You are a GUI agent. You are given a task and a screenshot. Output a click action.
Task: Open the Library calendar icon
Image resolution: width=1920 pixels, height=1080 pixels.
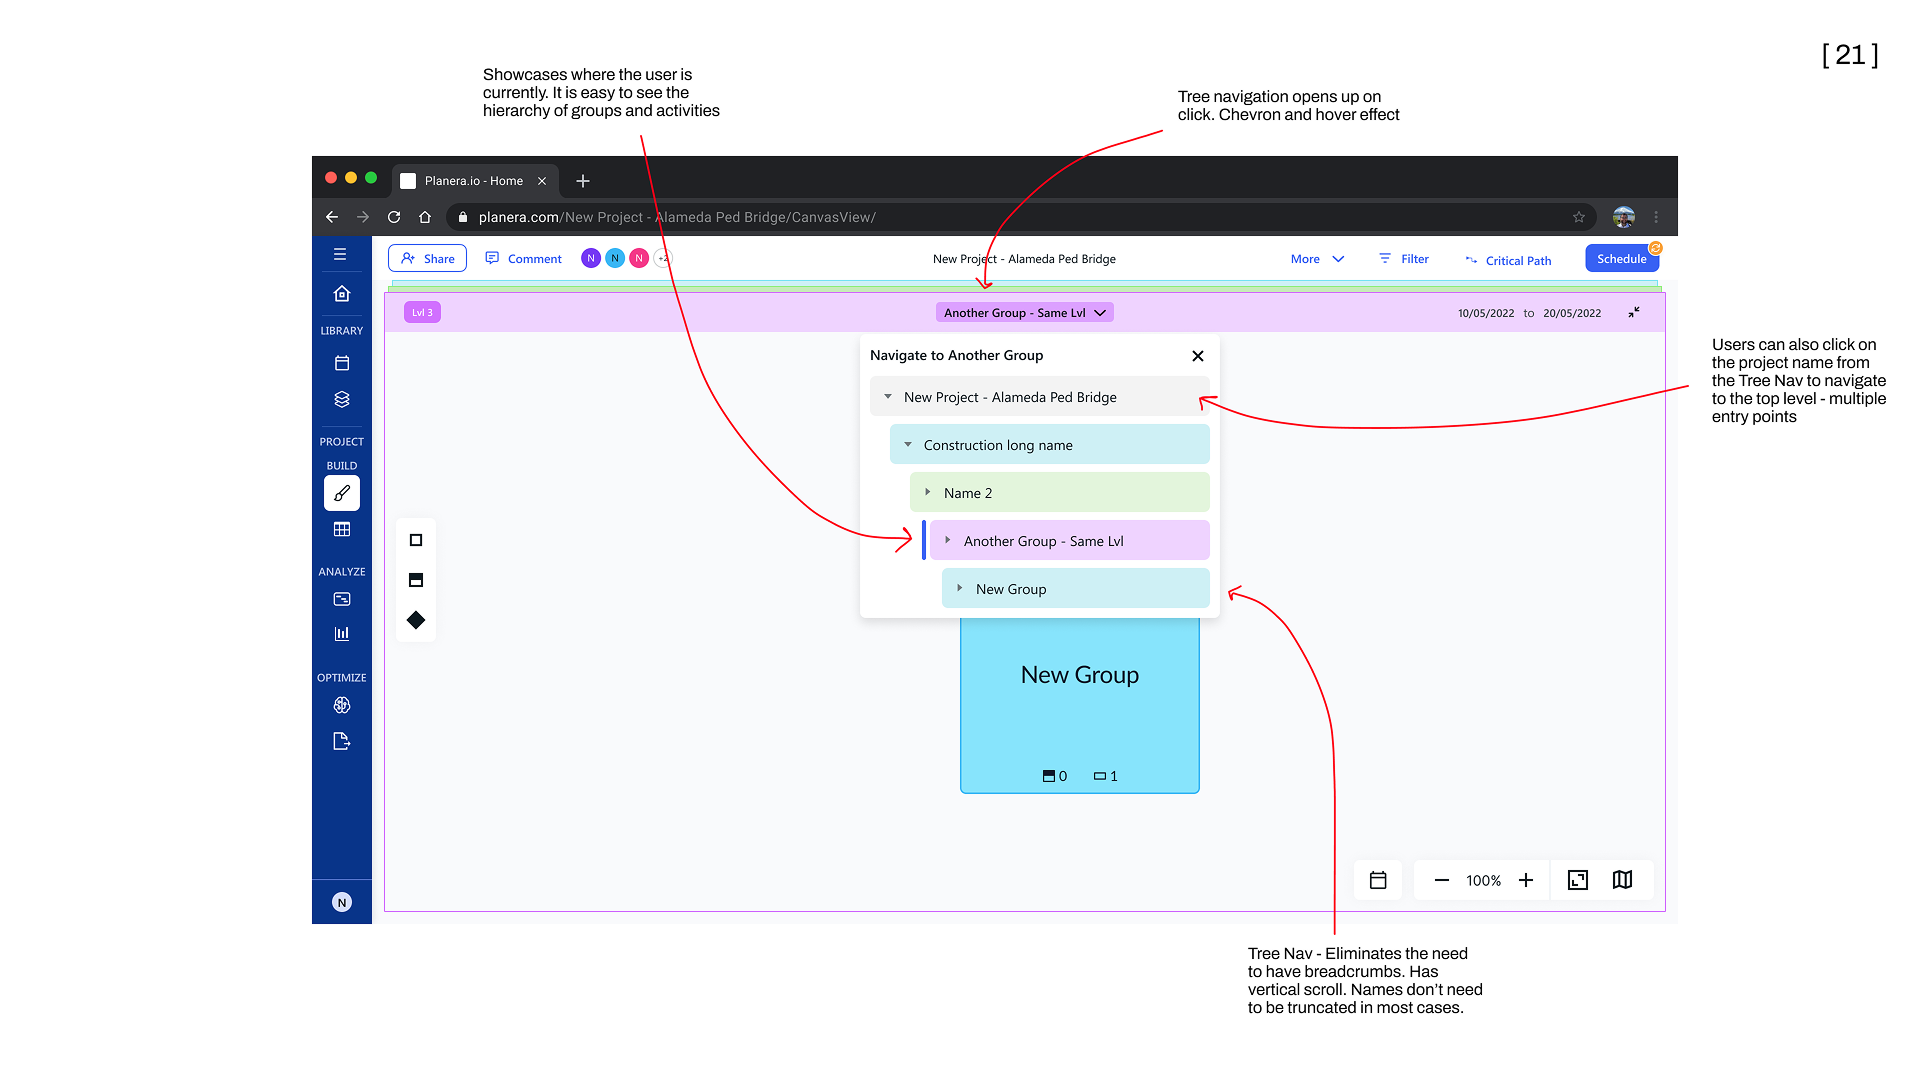[342, 363]
